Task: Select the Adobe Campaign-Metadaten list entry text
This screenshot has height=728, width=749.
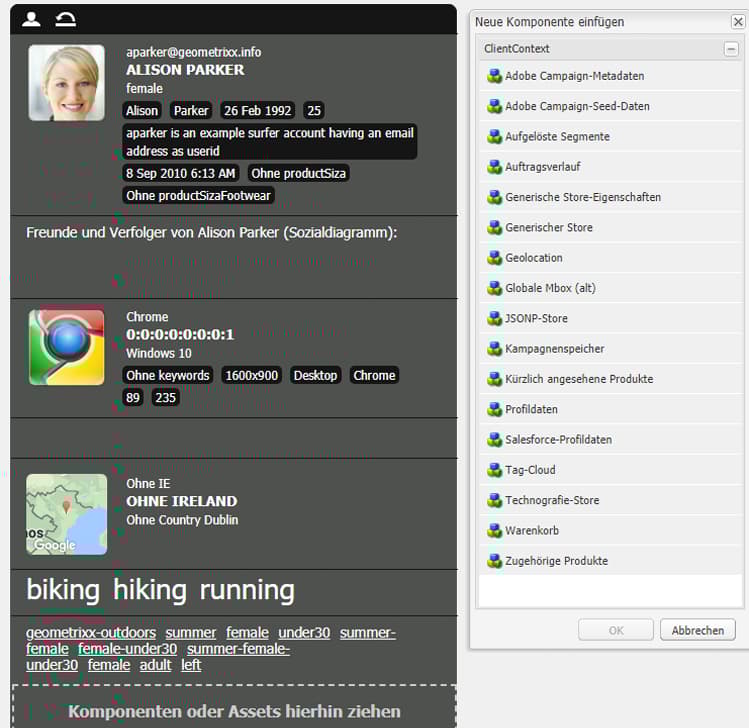Action: 574,76
